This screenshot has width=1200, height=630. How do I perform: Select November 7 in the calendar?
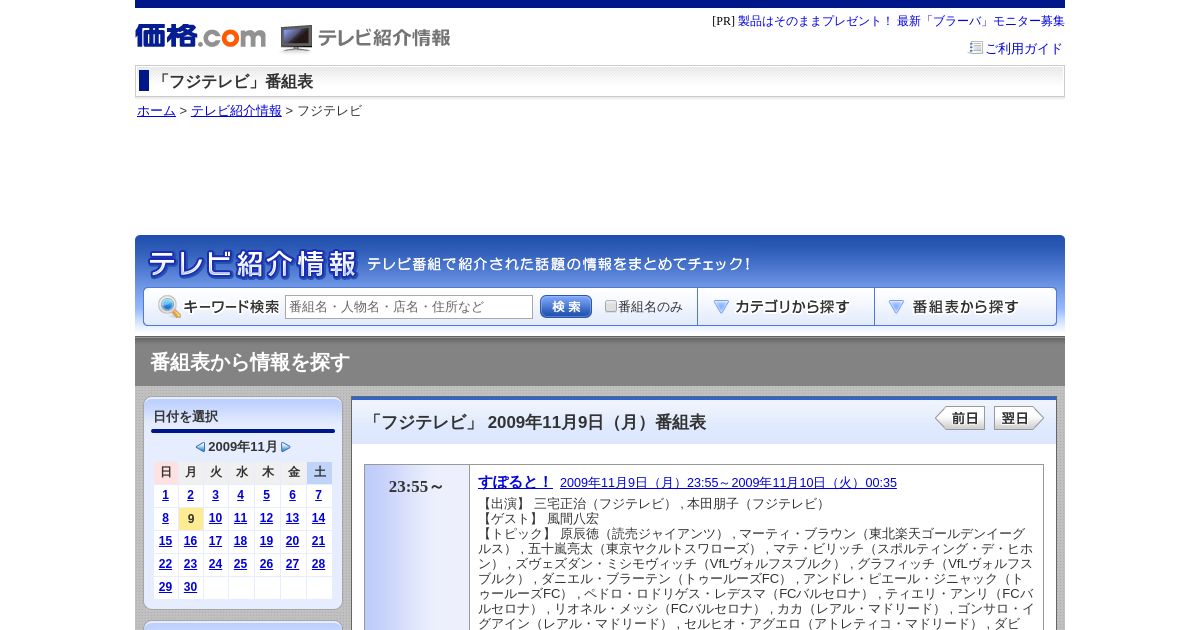319,495
